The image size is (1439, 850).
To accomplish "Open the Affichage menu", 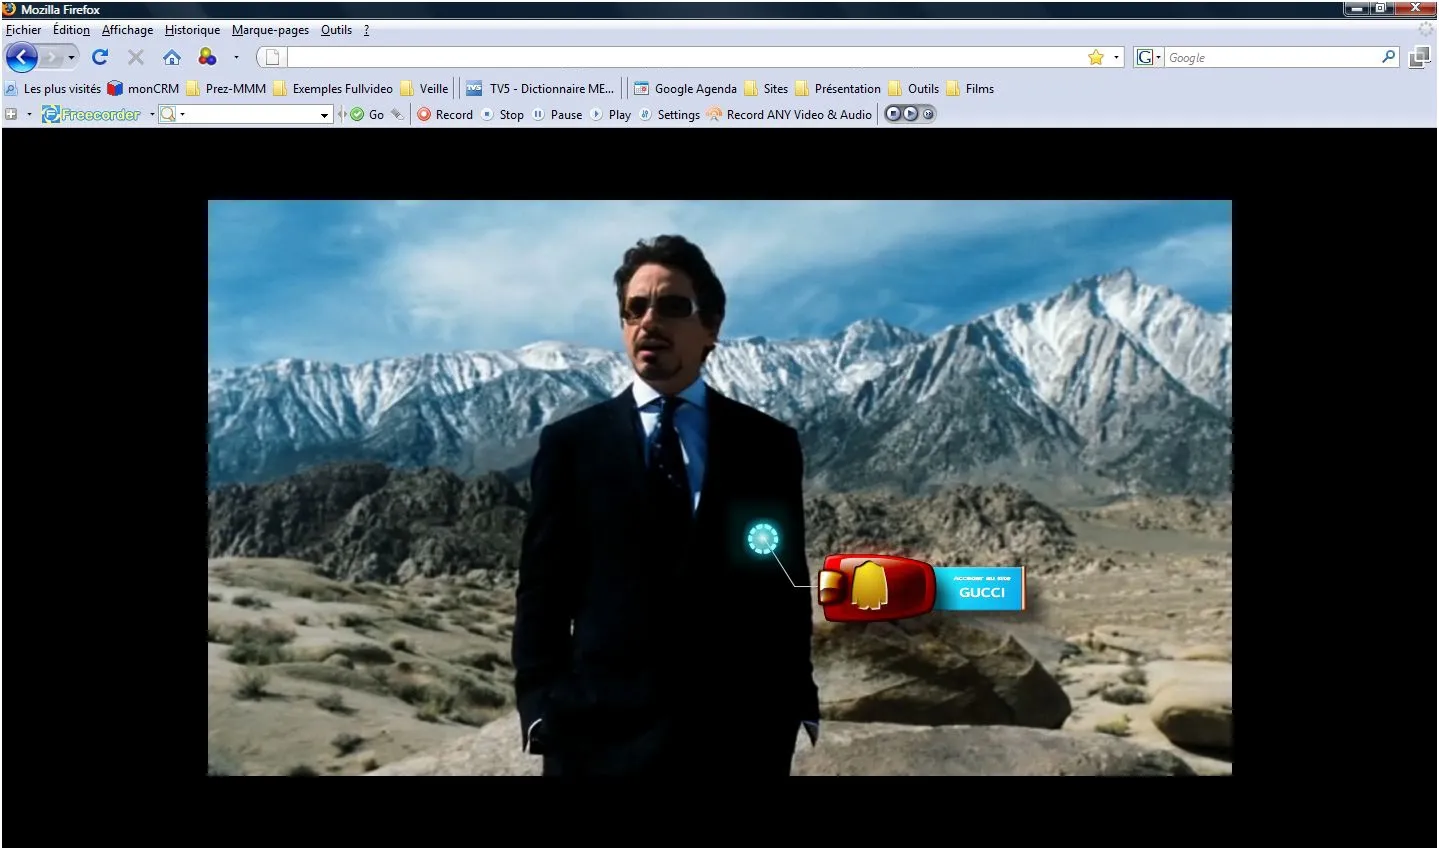I will click(128, 30).
